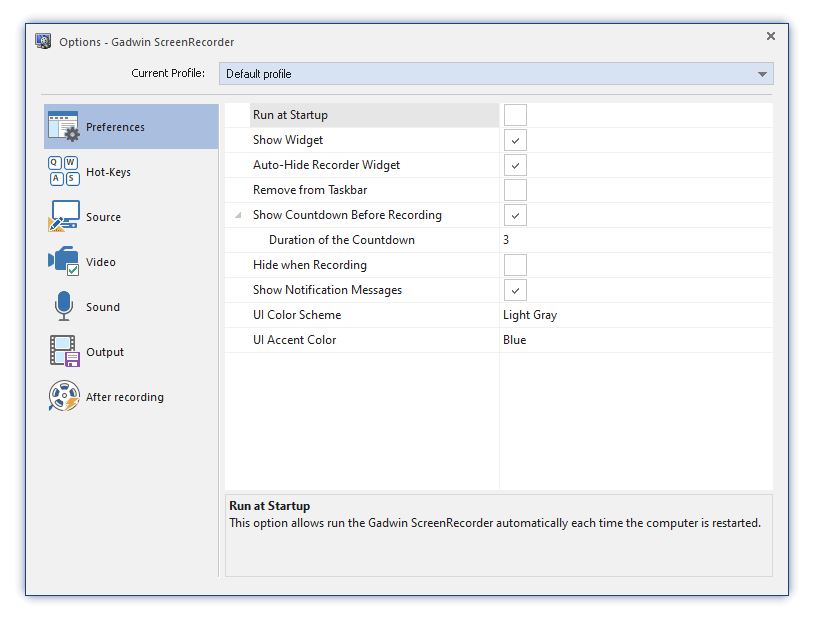This screenshot has width=813, height=620.
Task: Enable the Remove from Taskbar checkbox
Action: (x=515, y=190)
